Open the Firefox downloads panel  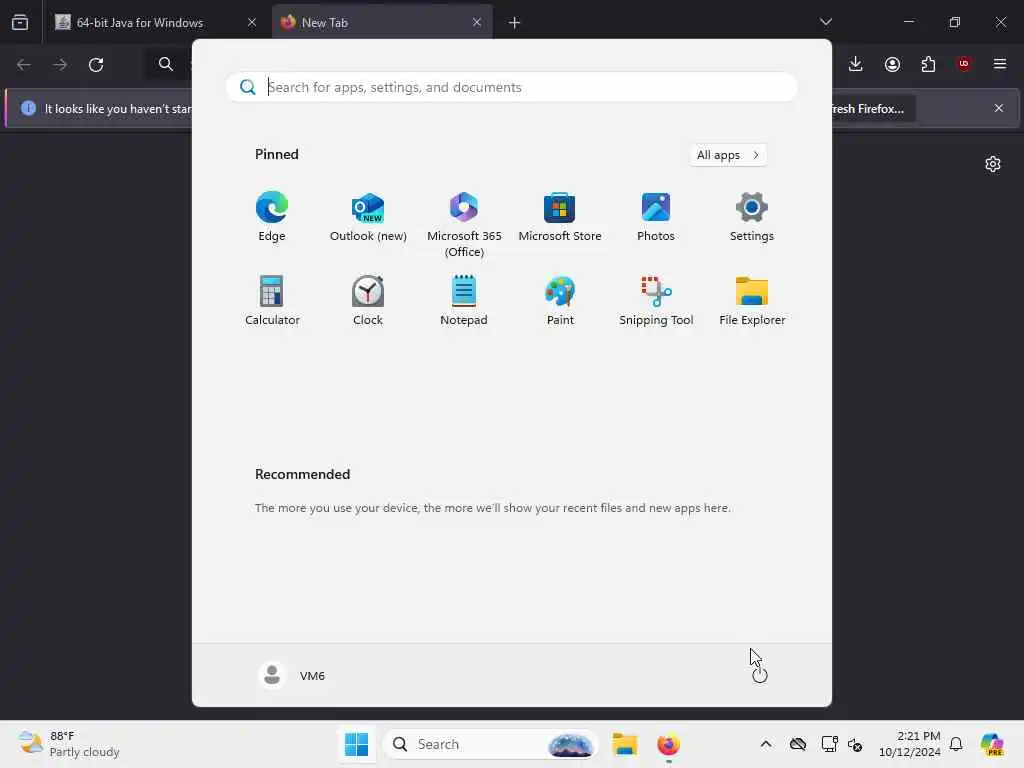tap(856, 64)
